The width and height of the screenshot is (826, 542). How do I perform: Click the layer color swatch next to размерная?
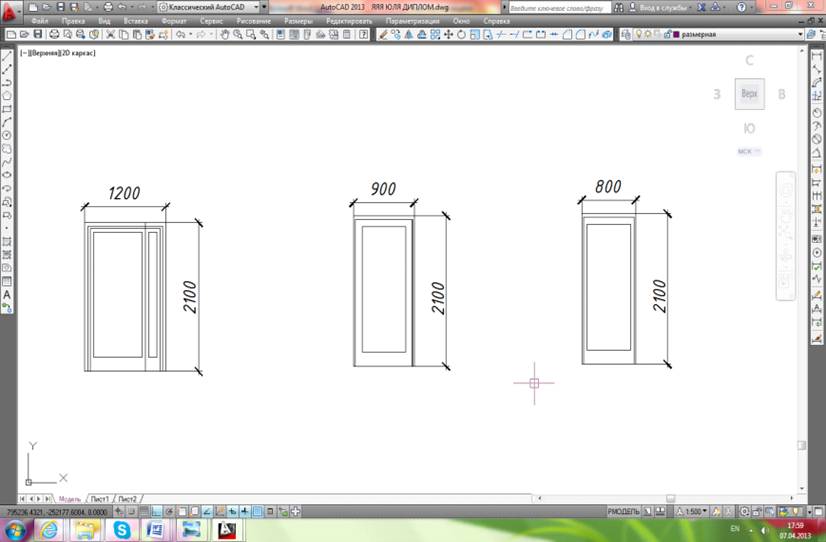tap(676, 35)
